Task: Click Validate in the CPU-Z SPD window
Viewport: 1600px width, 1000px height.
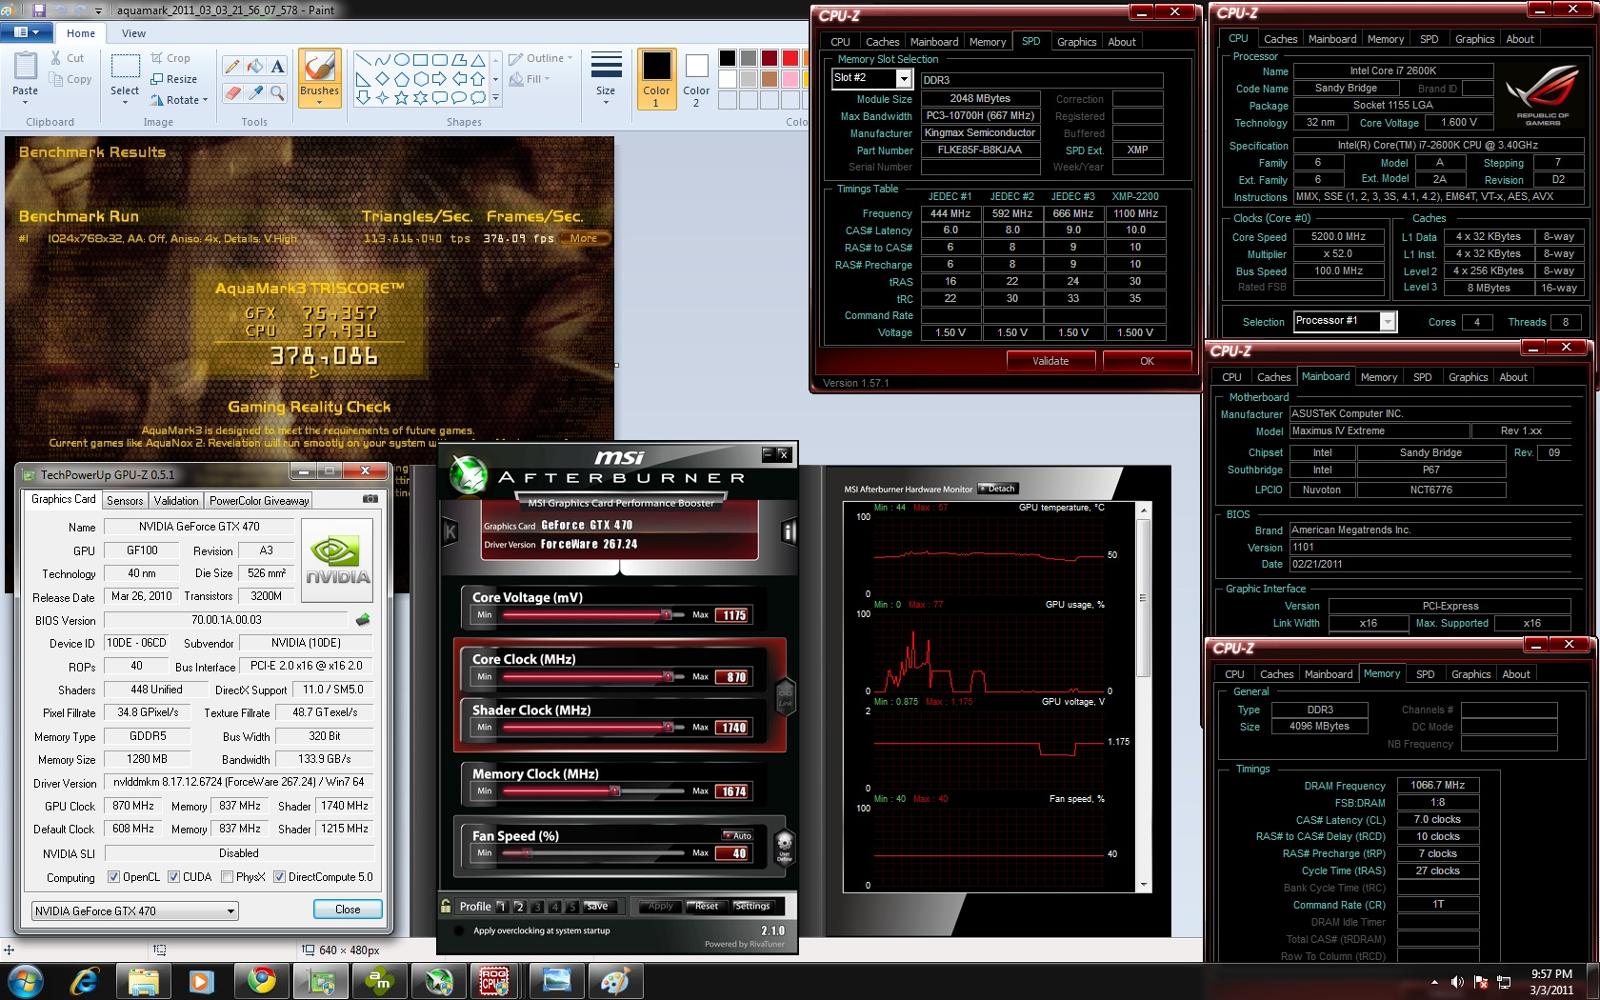Action: pyautogui.click(x=1050, y=361)
